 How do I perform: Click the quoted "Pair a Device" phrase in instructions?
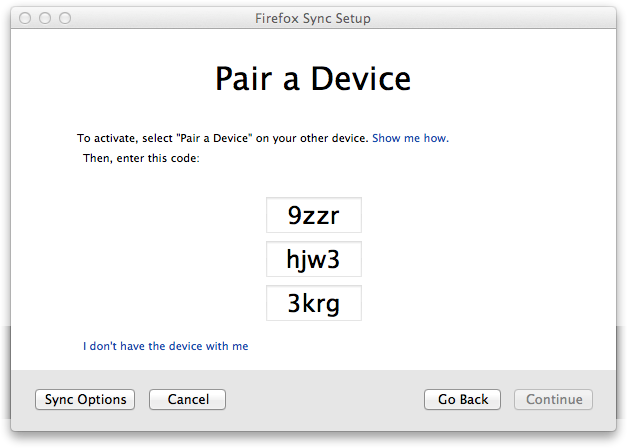(214, 138)
